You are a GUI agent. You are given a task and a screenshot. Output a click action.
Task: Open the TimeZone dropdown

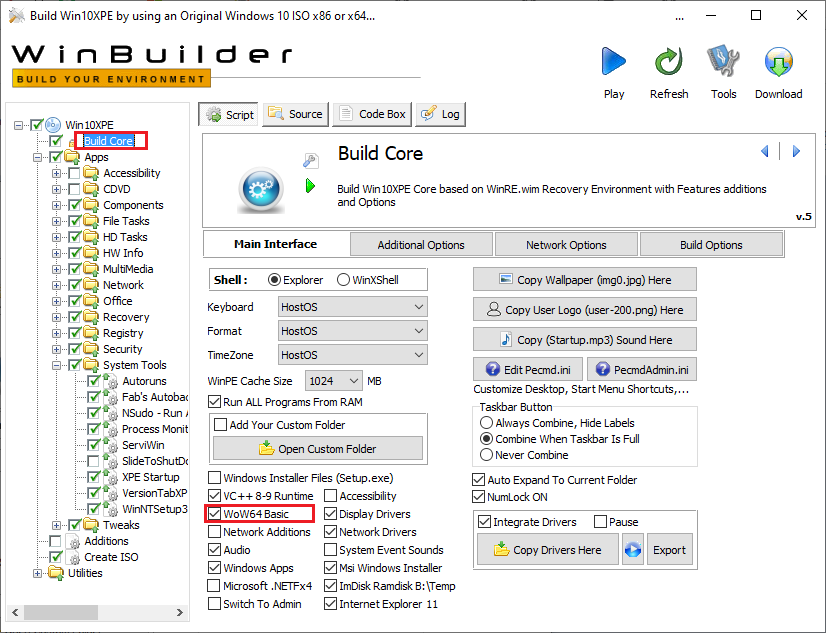pyautogui.click(x=352, y=355)
